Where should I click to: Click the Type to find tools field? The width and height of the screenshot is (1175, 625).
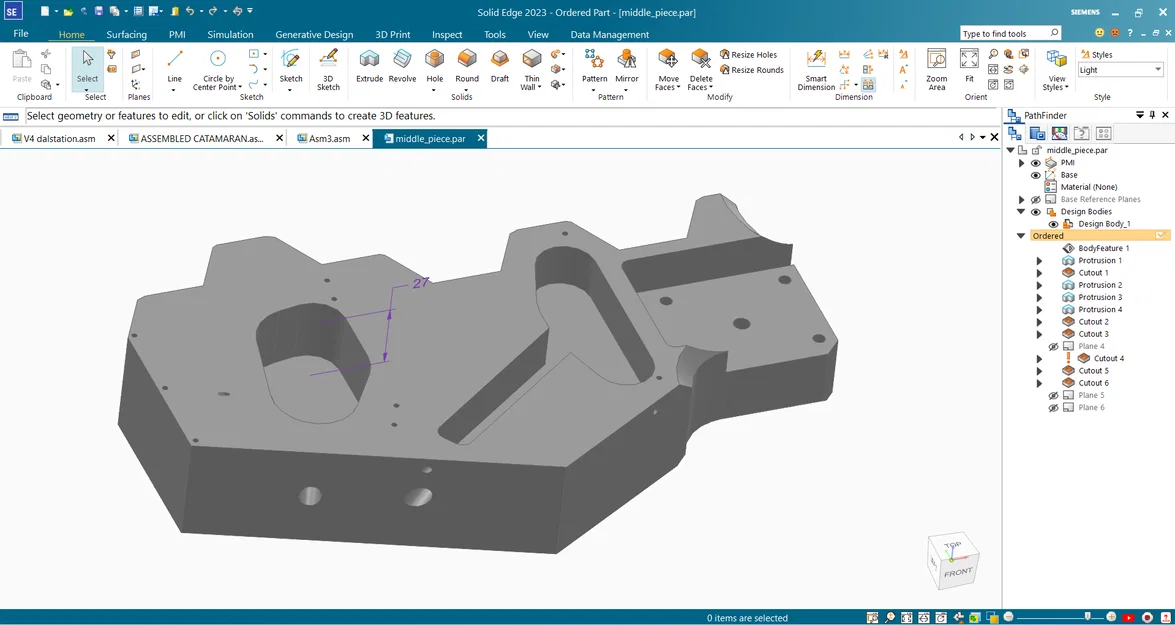pyautogui.click(x=1011, y=34)
